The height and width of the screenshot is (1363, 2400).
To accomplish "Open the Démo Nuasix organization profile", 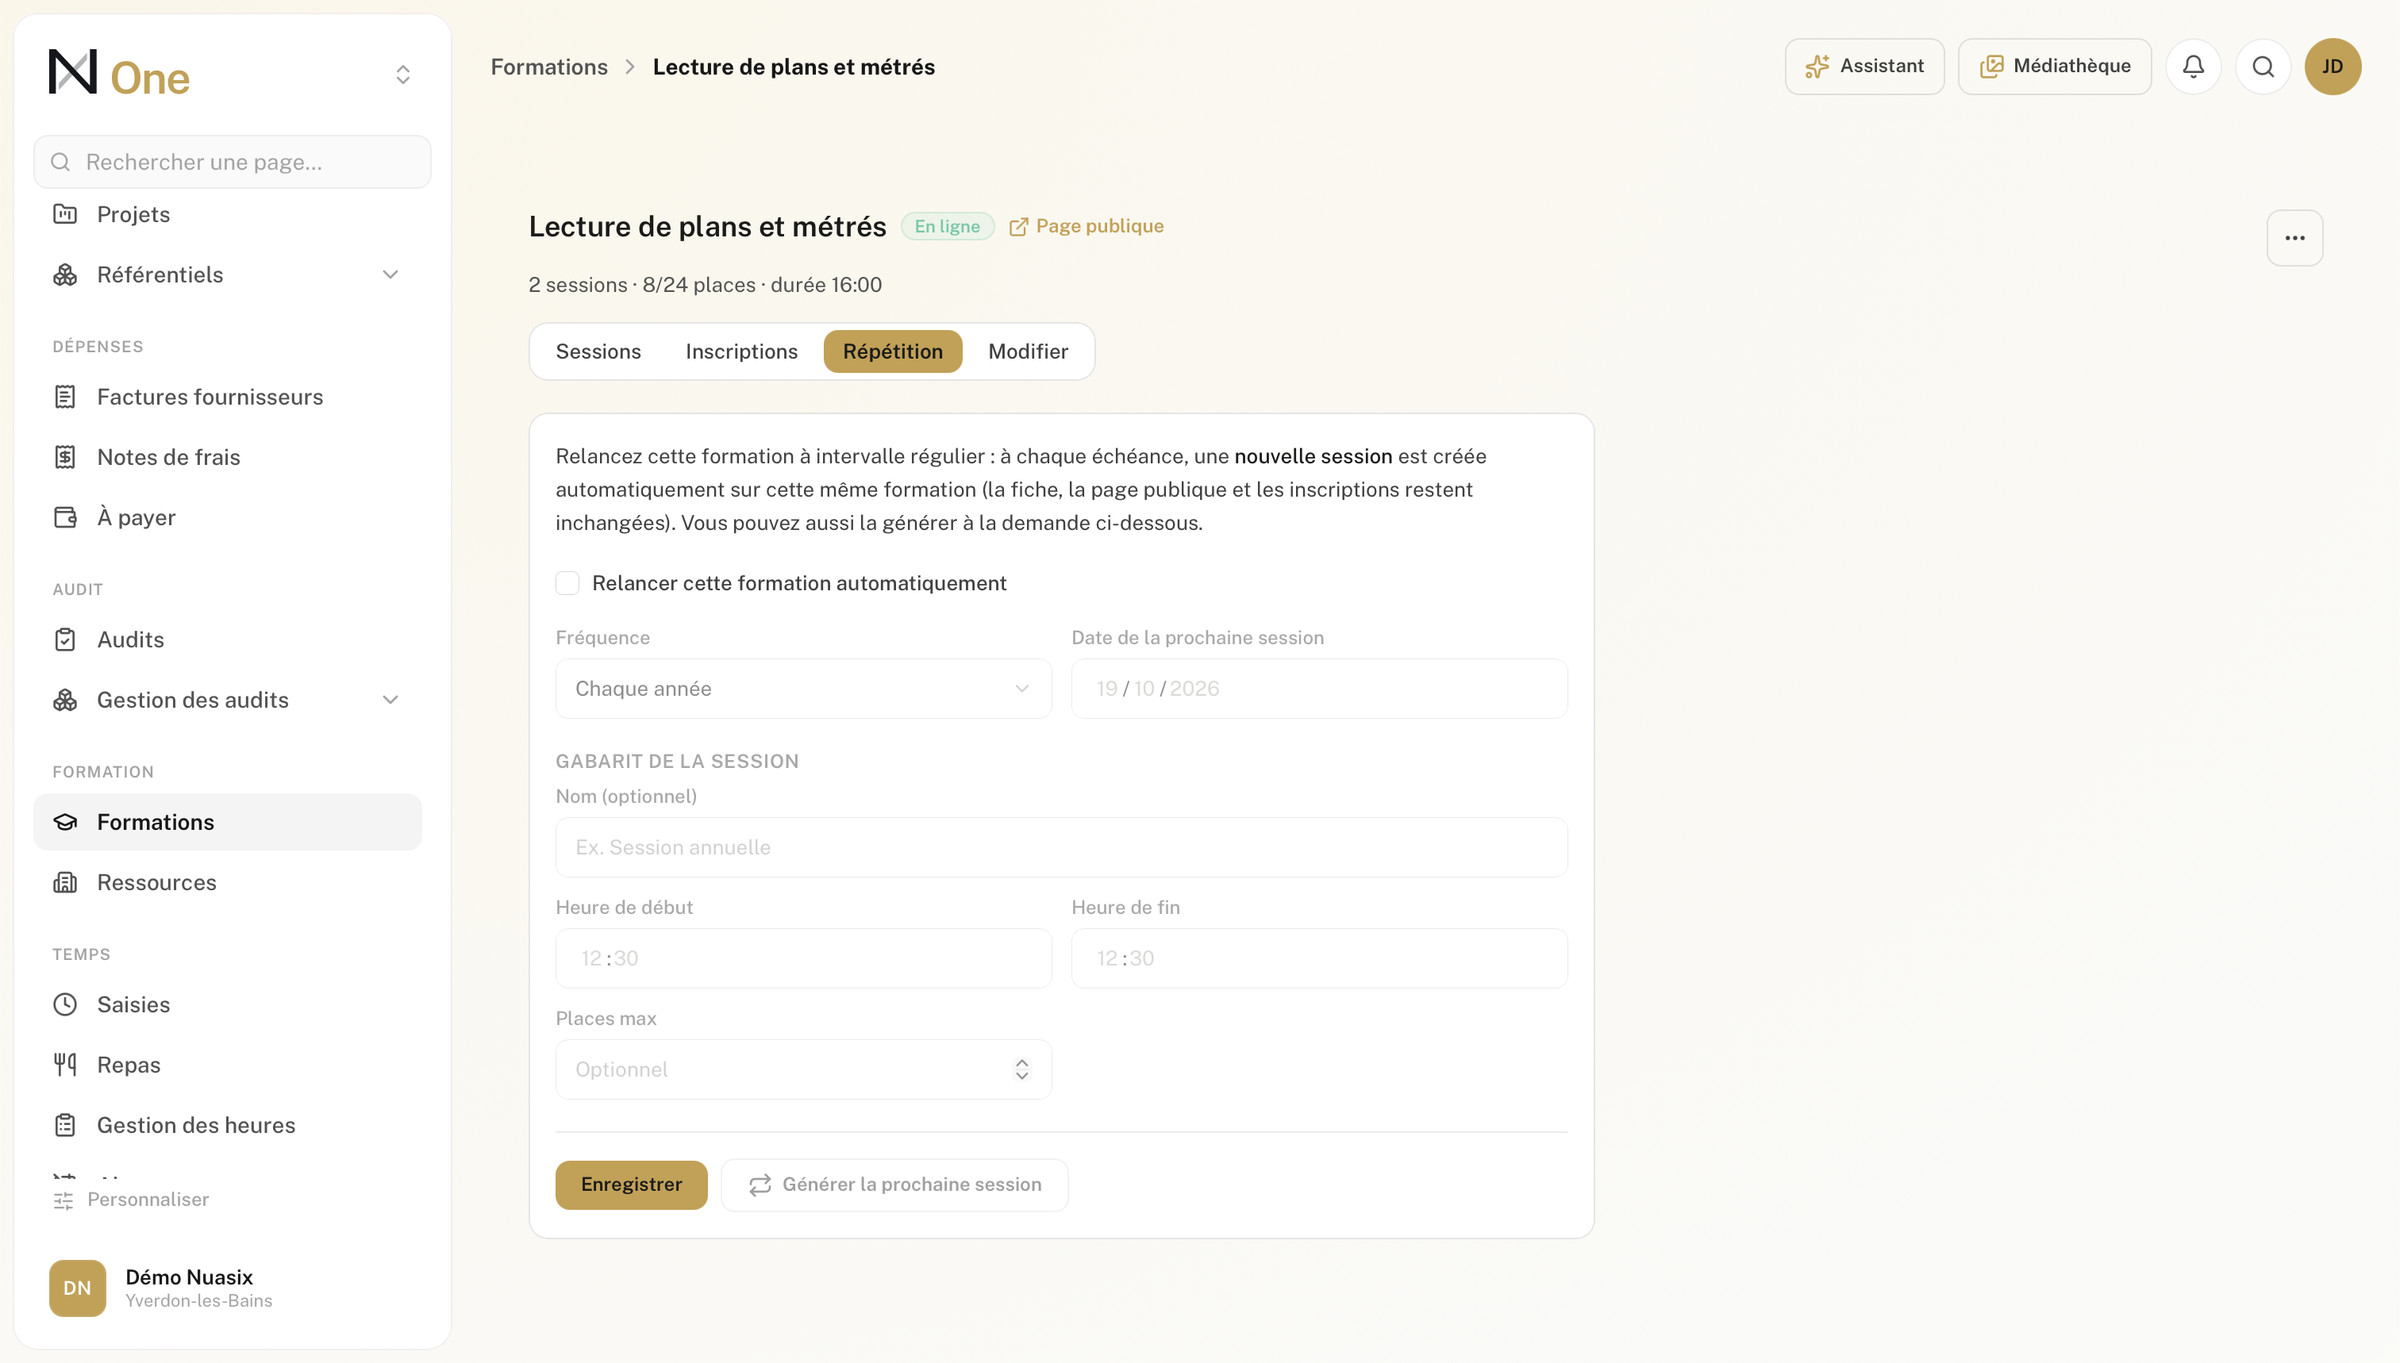I will 232,1288.
